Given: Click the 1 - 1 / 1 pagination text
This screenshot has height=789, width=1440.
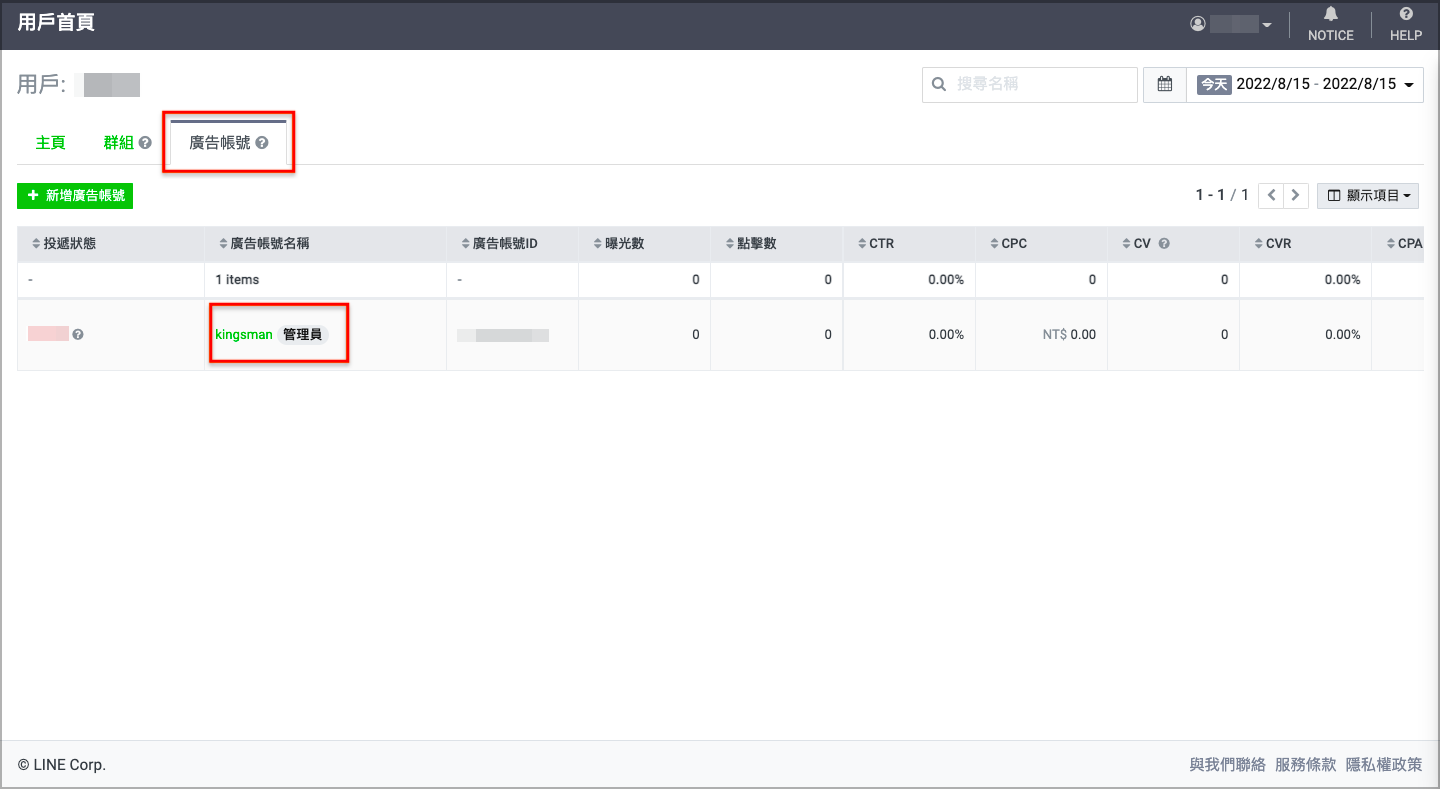Looking at the screenshot, I should pyautogui.click(x=1222, y=196).
